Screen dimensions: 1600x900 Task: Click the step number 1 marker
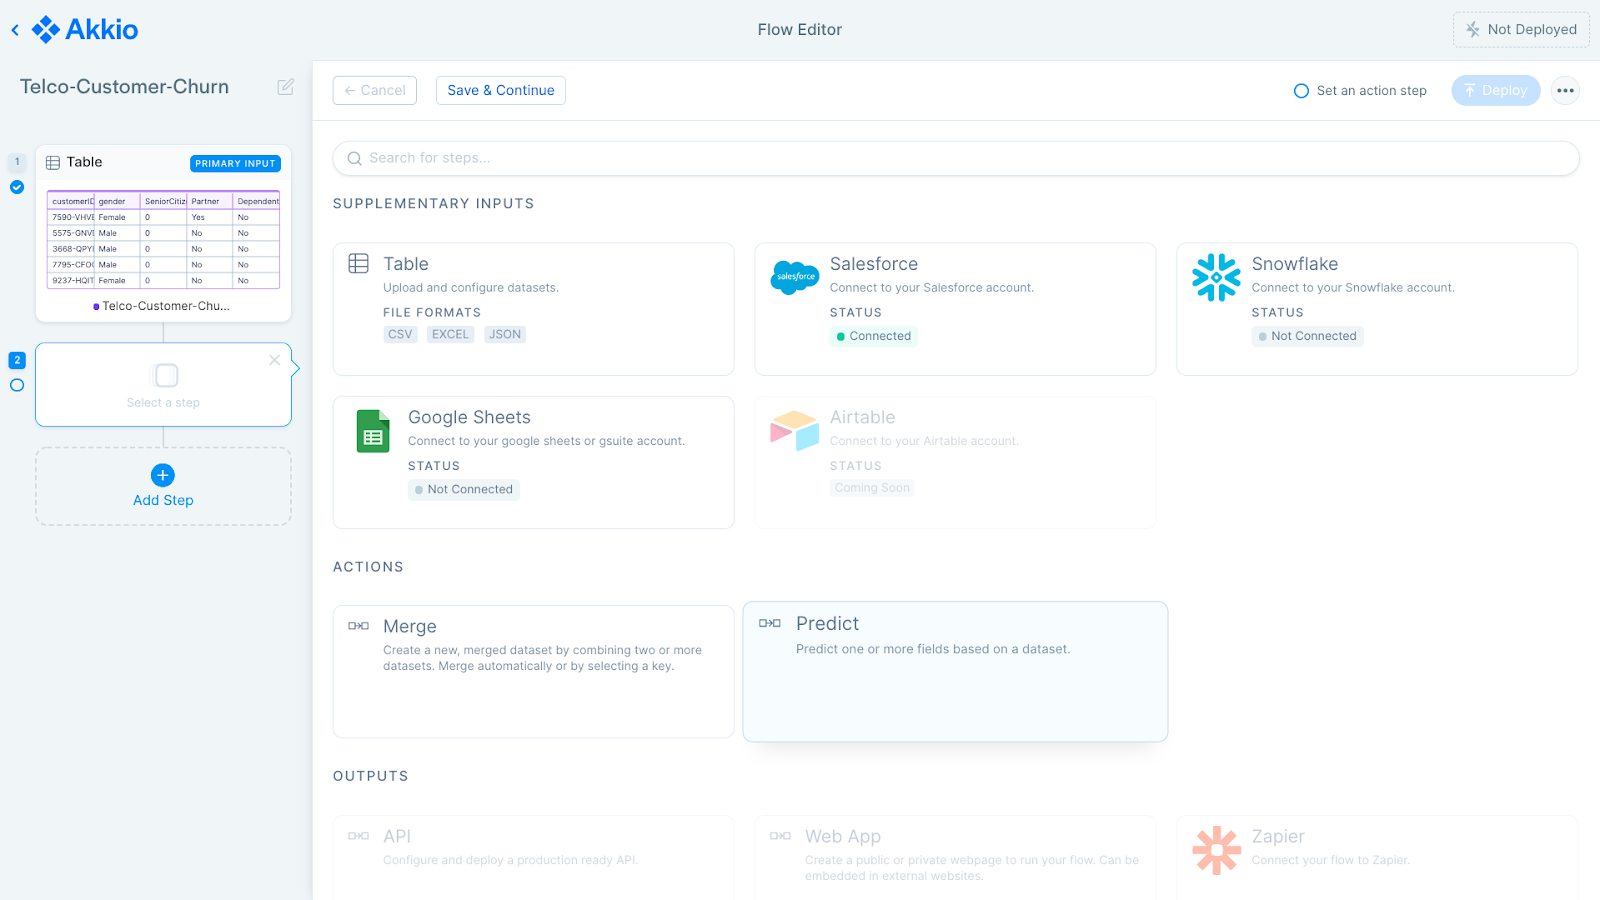pos(17,162)
